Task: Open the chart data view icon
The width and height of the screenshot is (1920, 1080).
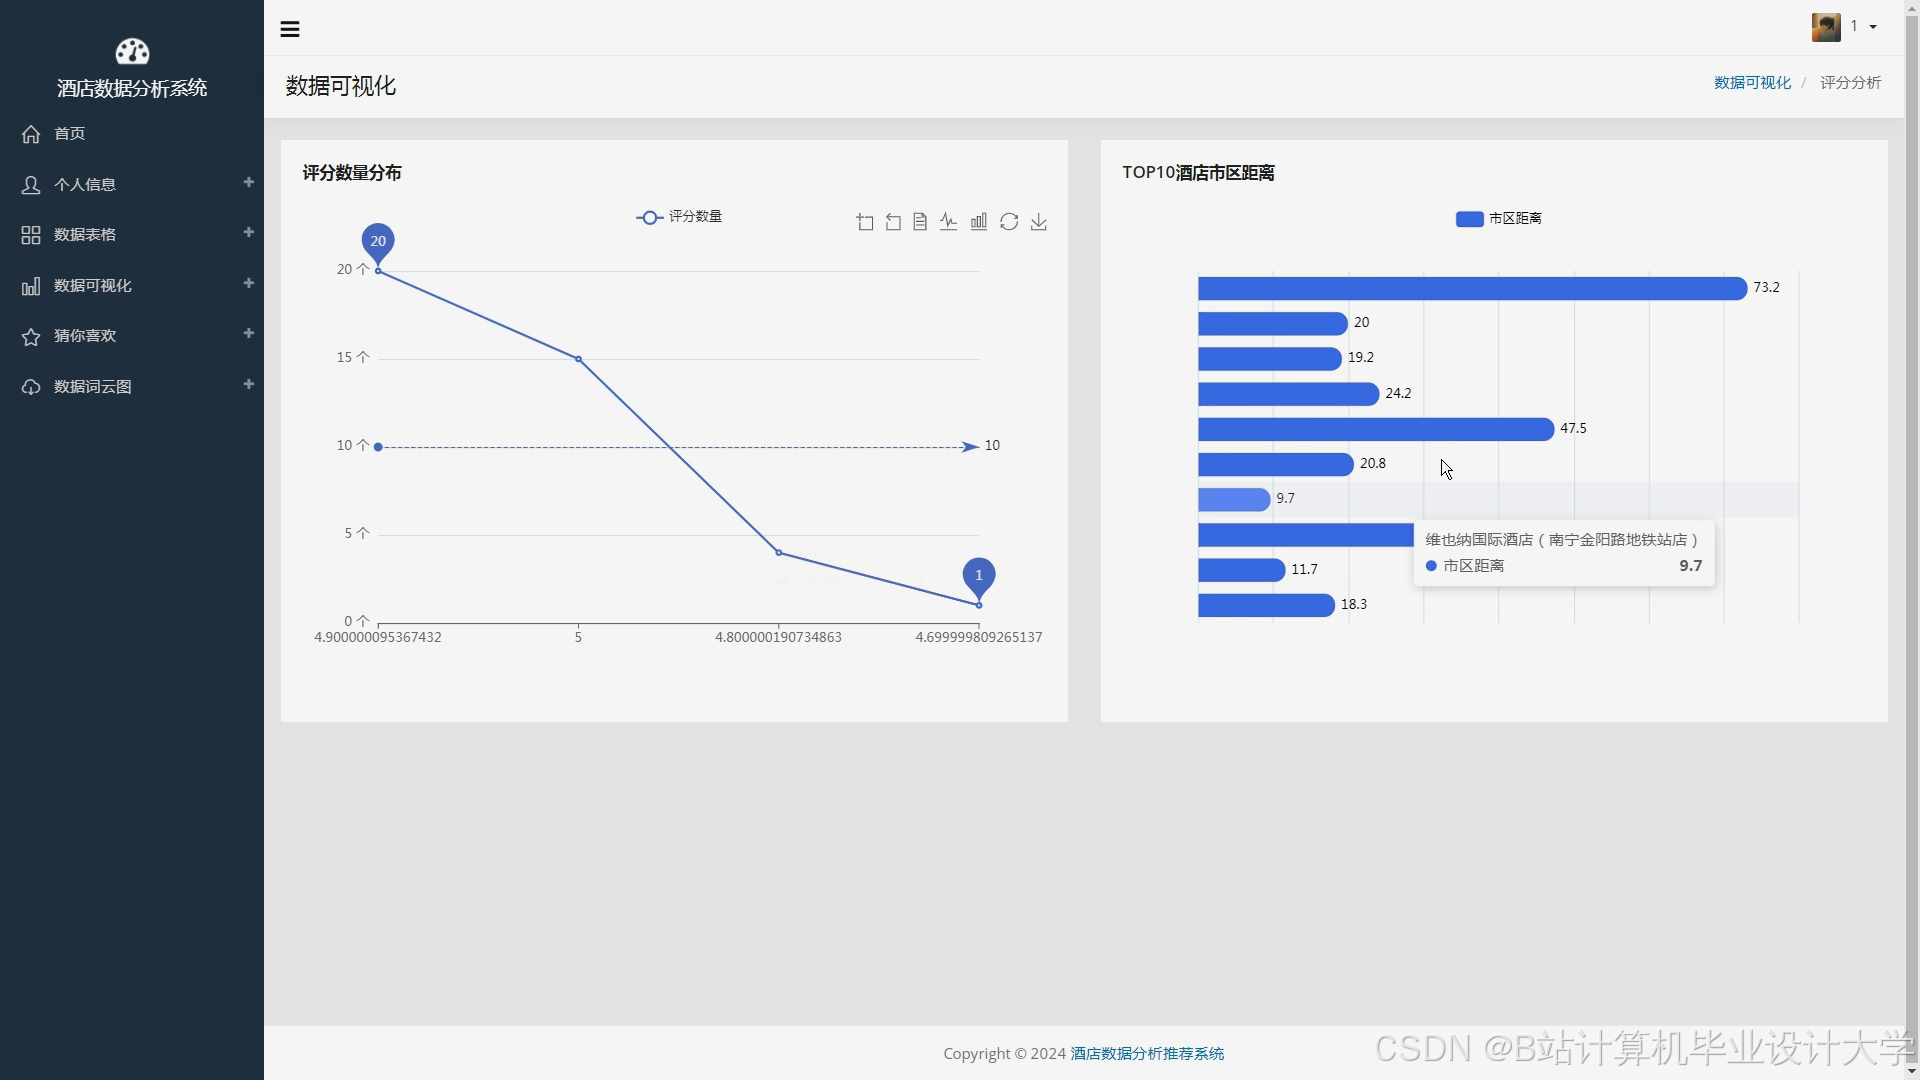Action: pos(920,222)
